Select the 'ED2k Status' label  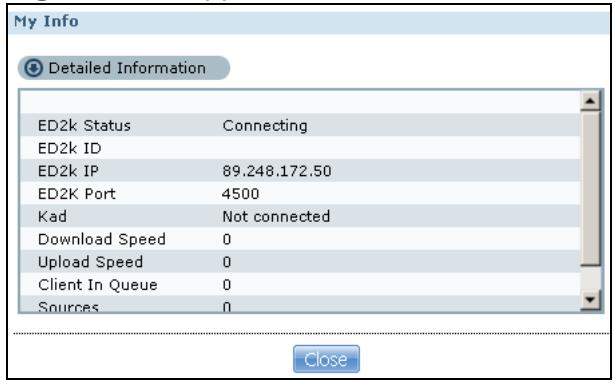coord(84,126)
